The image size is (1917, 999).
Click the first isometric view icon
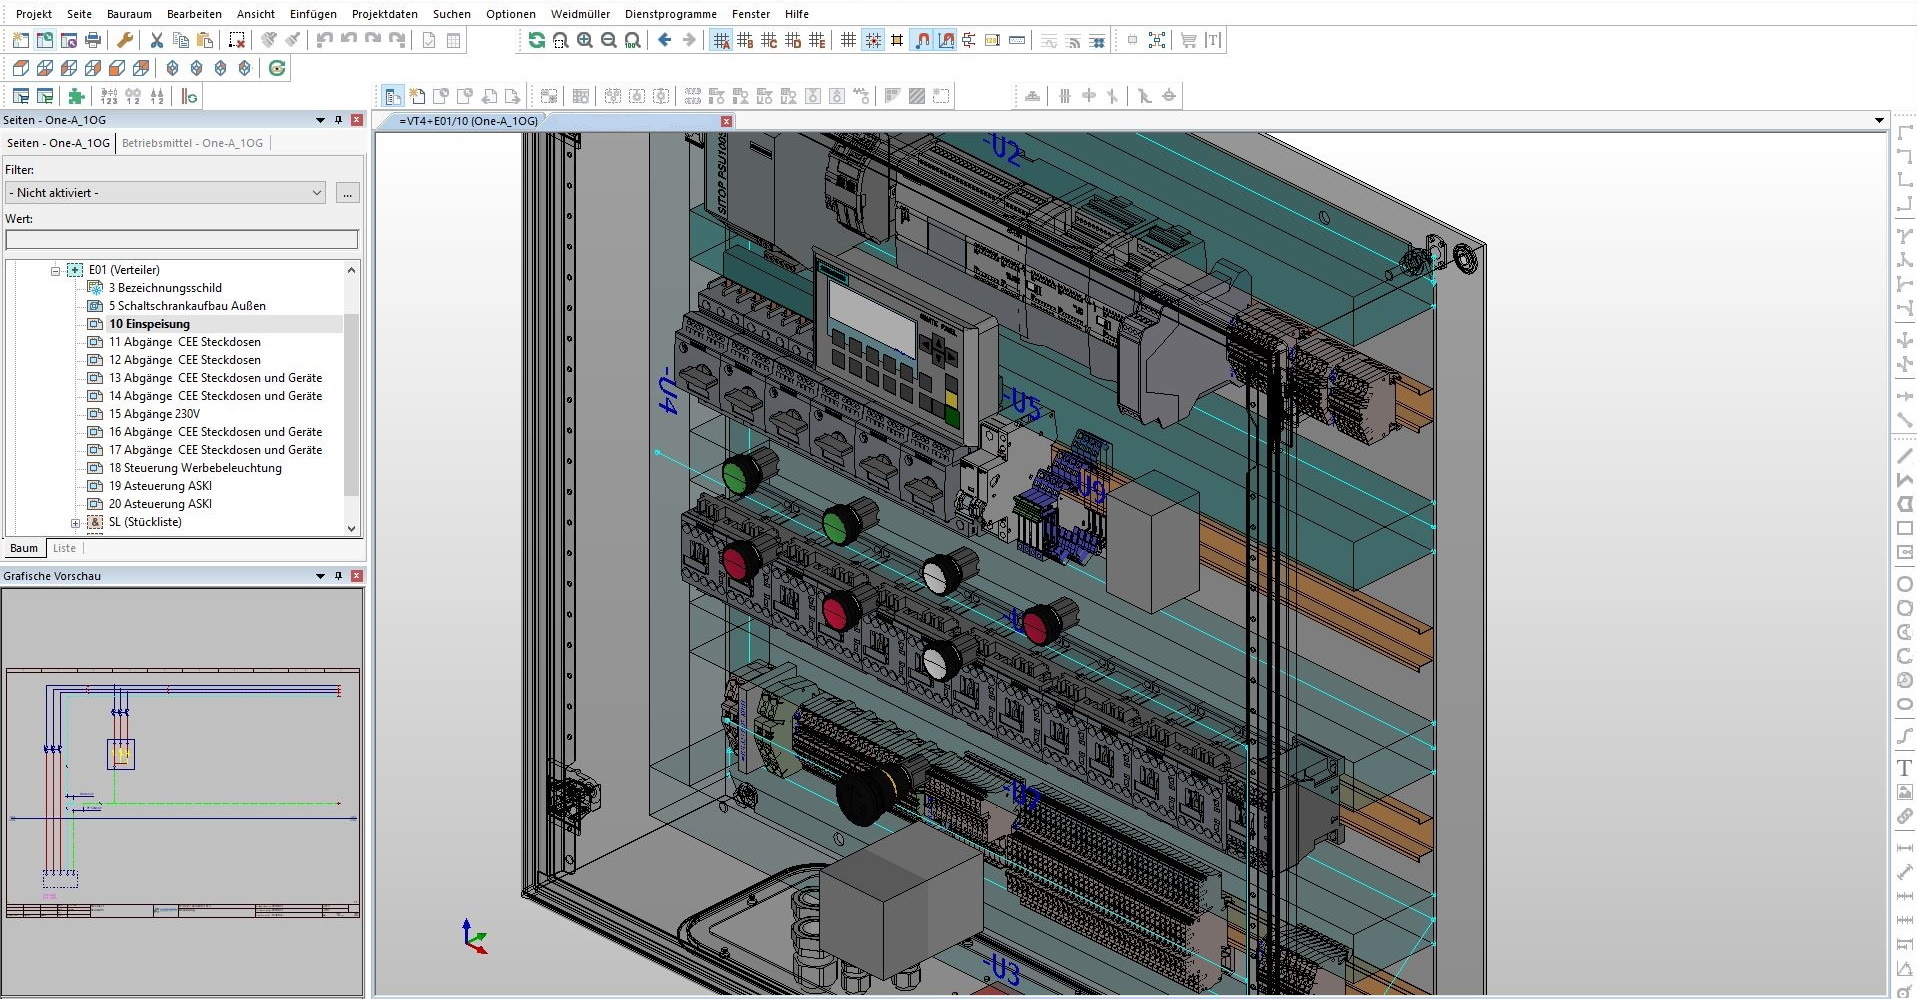(x=173, y=68)
